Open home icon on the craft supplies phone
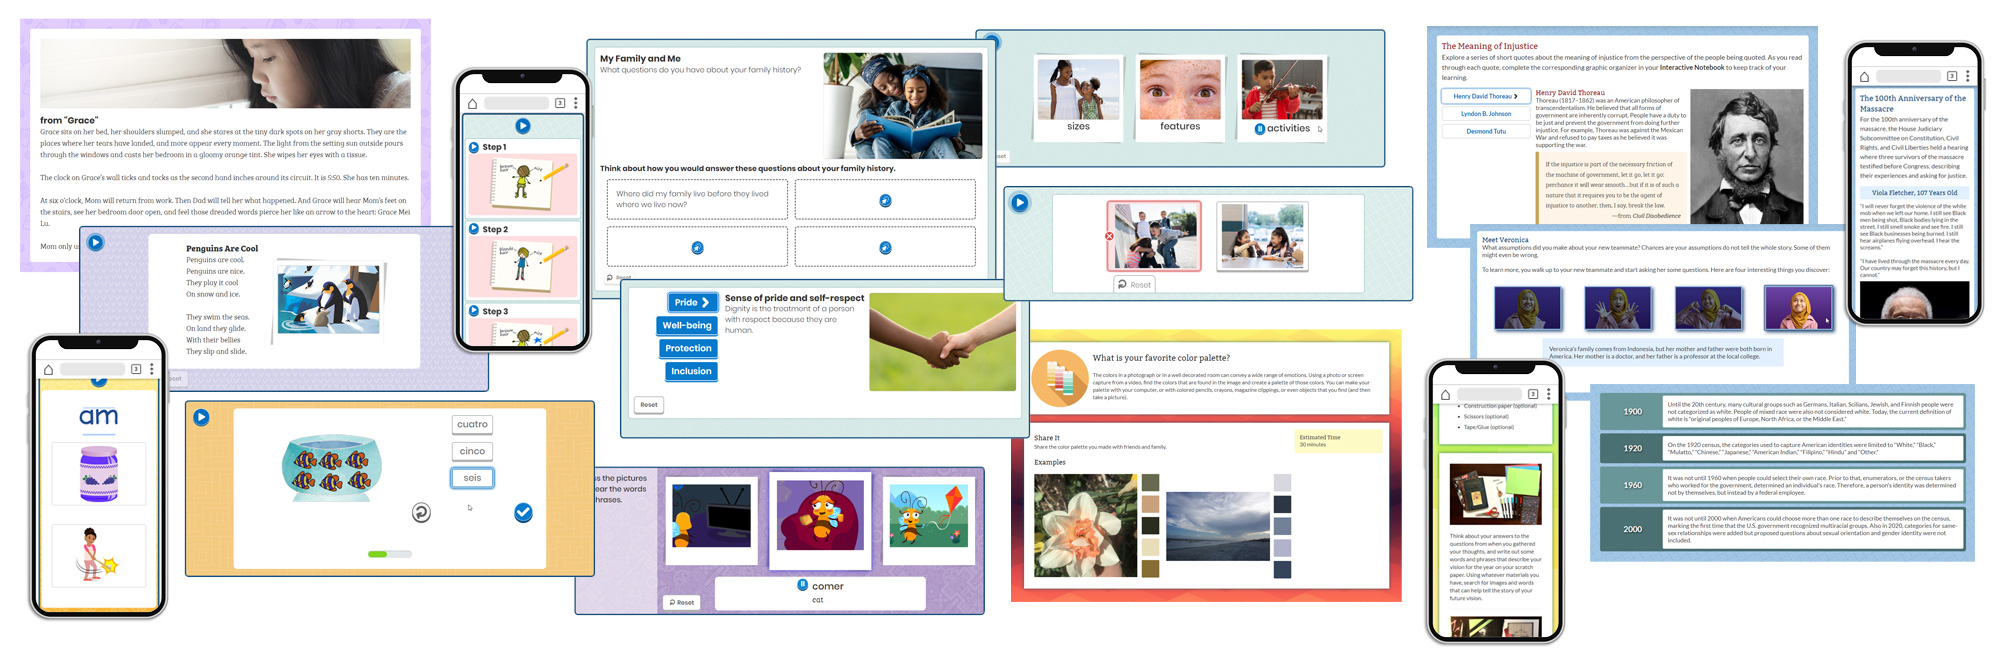2000x654 pixels. click(1444, 394)
